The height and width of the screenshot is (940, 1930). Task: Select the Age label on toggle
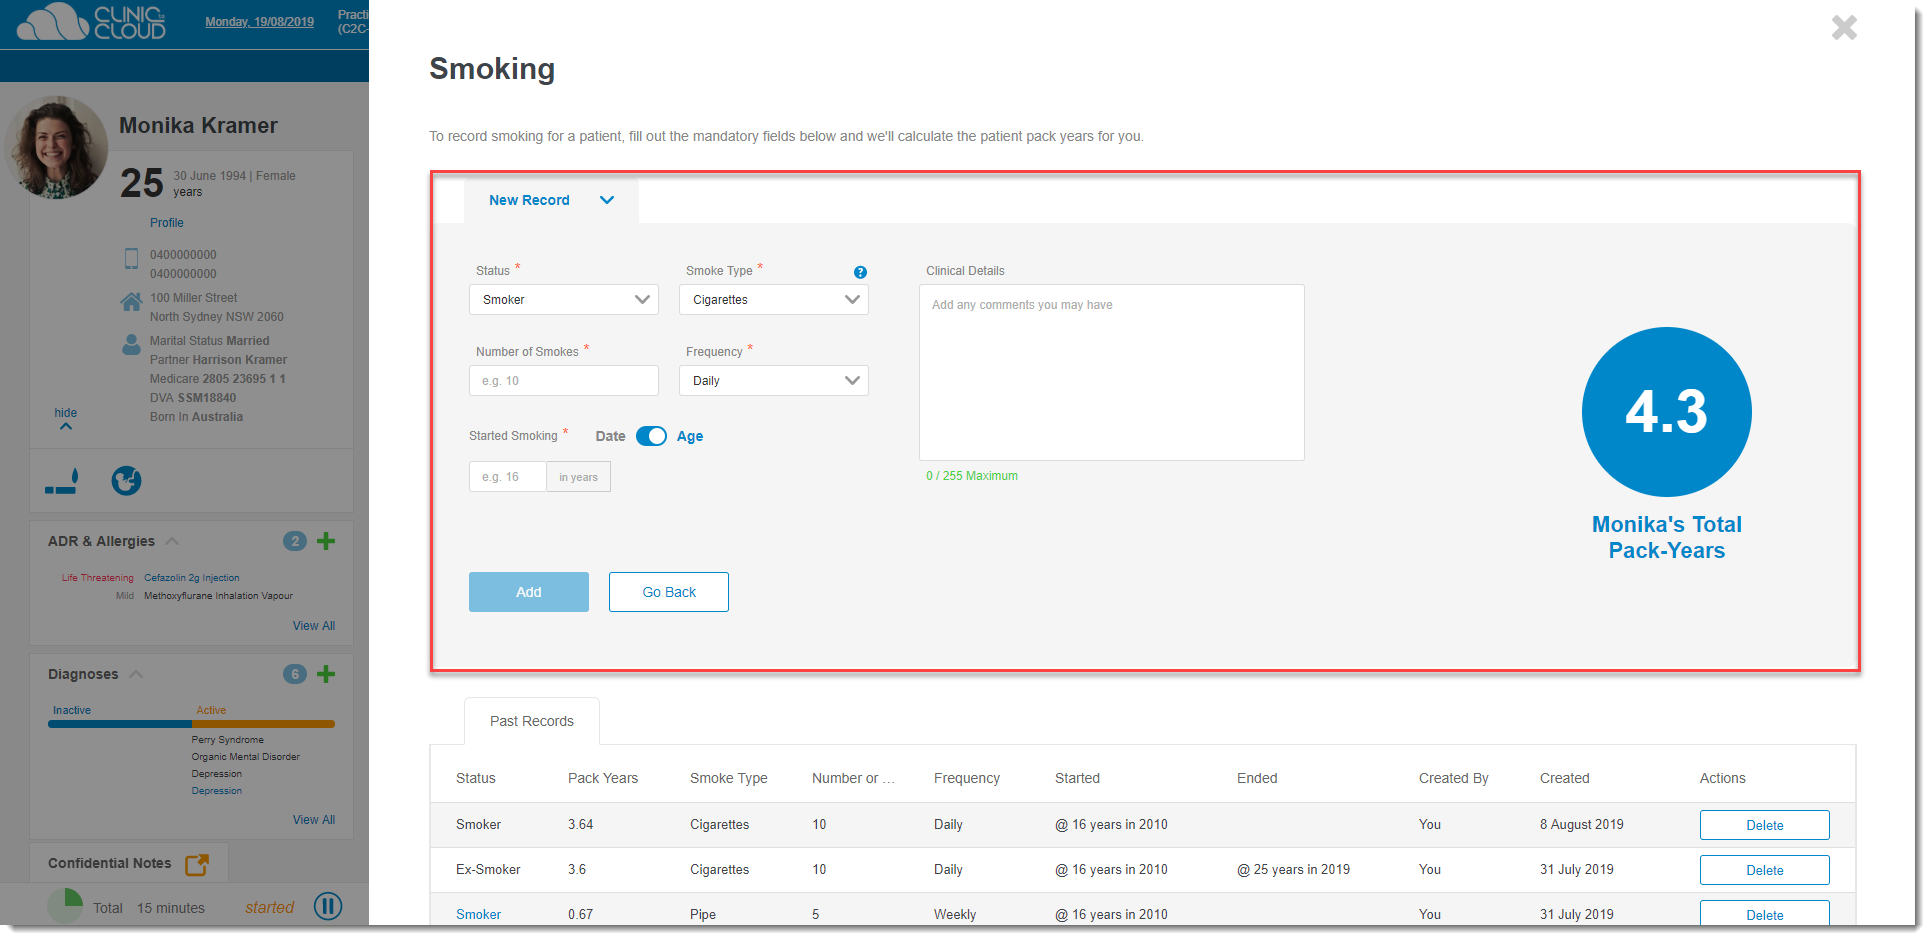(x=690, y=436)
